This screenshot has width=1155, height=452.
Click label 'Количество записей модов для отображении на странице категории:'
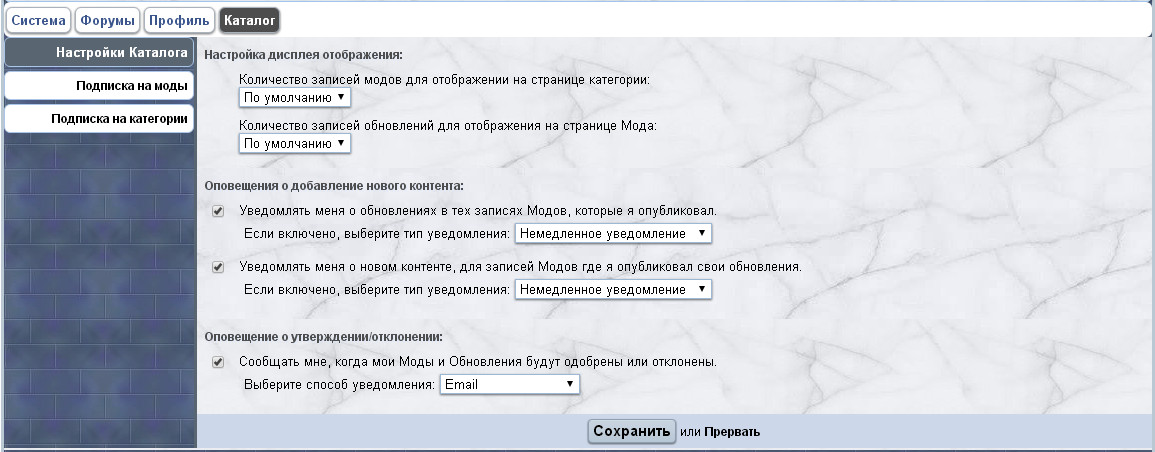tap(445, 80)
